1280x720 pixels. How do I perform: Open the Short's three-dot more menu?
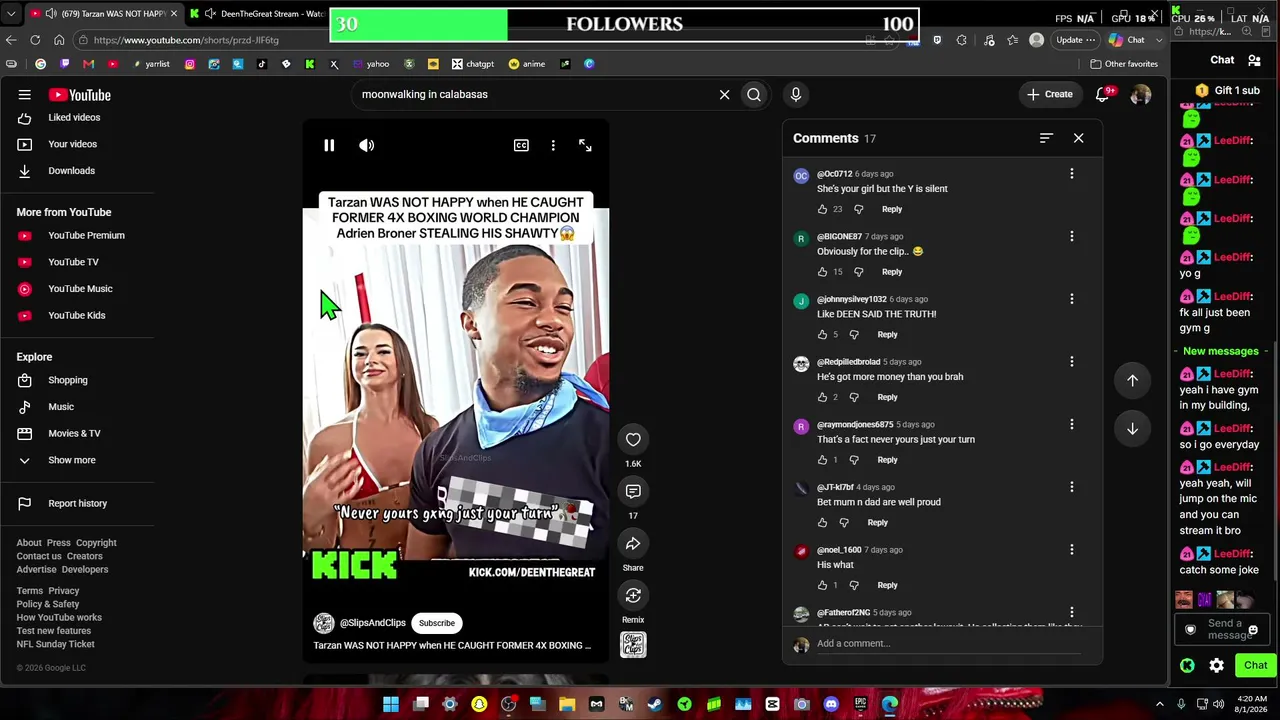(x=553, y=146)
